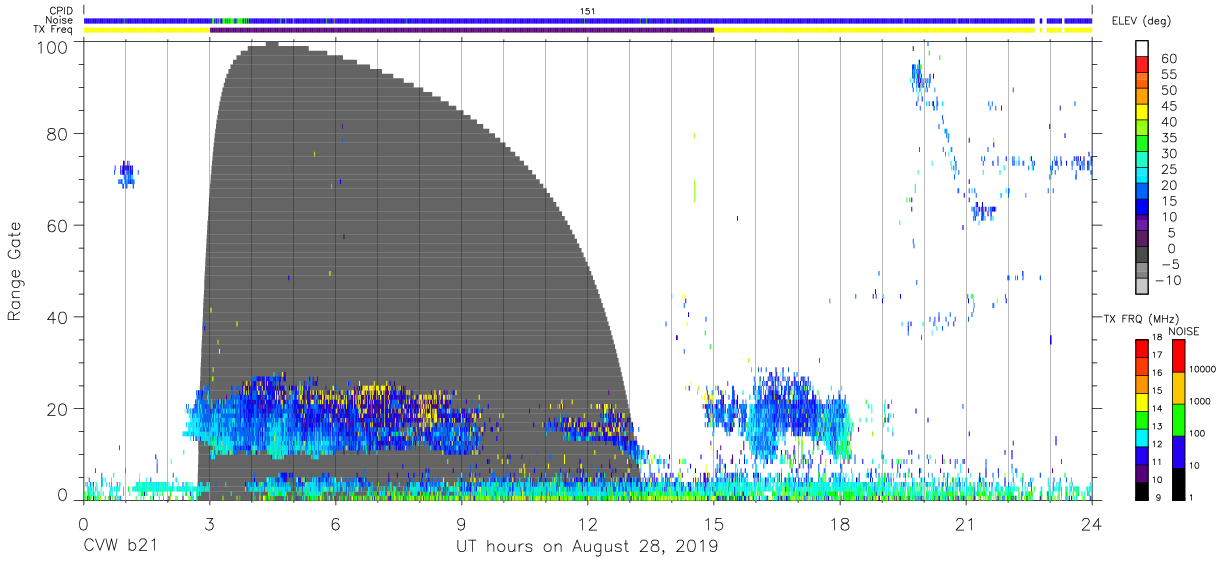This screenshot has width=1228, height=567.
Task: Click the 40 label on Range Gate axis
Action: [57, 317]
